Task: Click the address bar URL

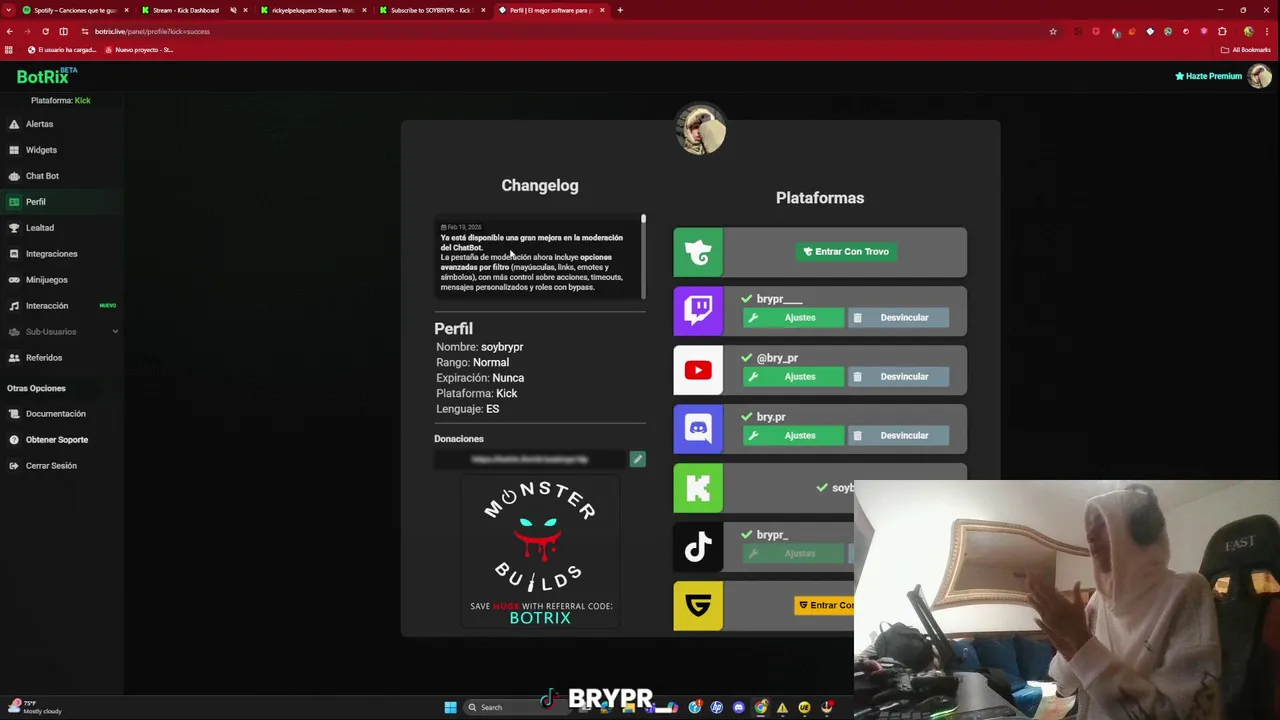Action: point(152,31)
